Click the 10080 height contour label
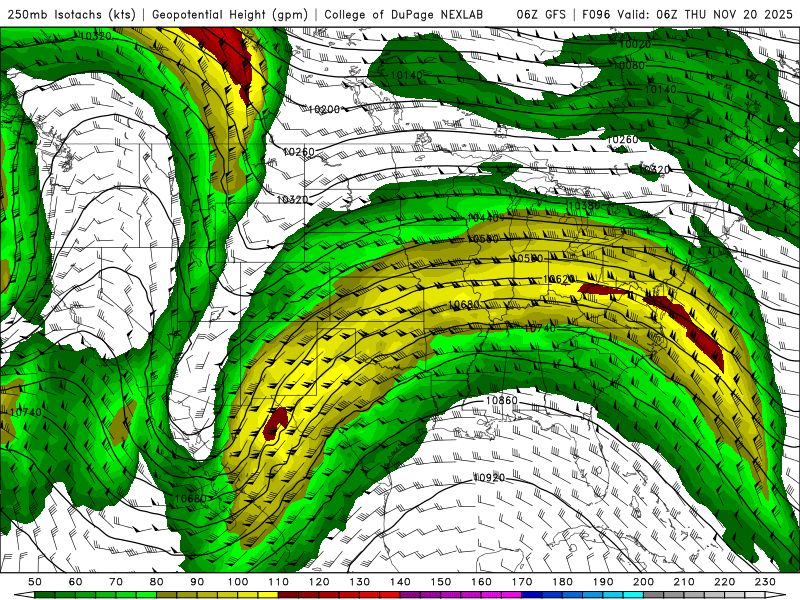The height and width of the screenshot is (600, 800). (629, 65)
